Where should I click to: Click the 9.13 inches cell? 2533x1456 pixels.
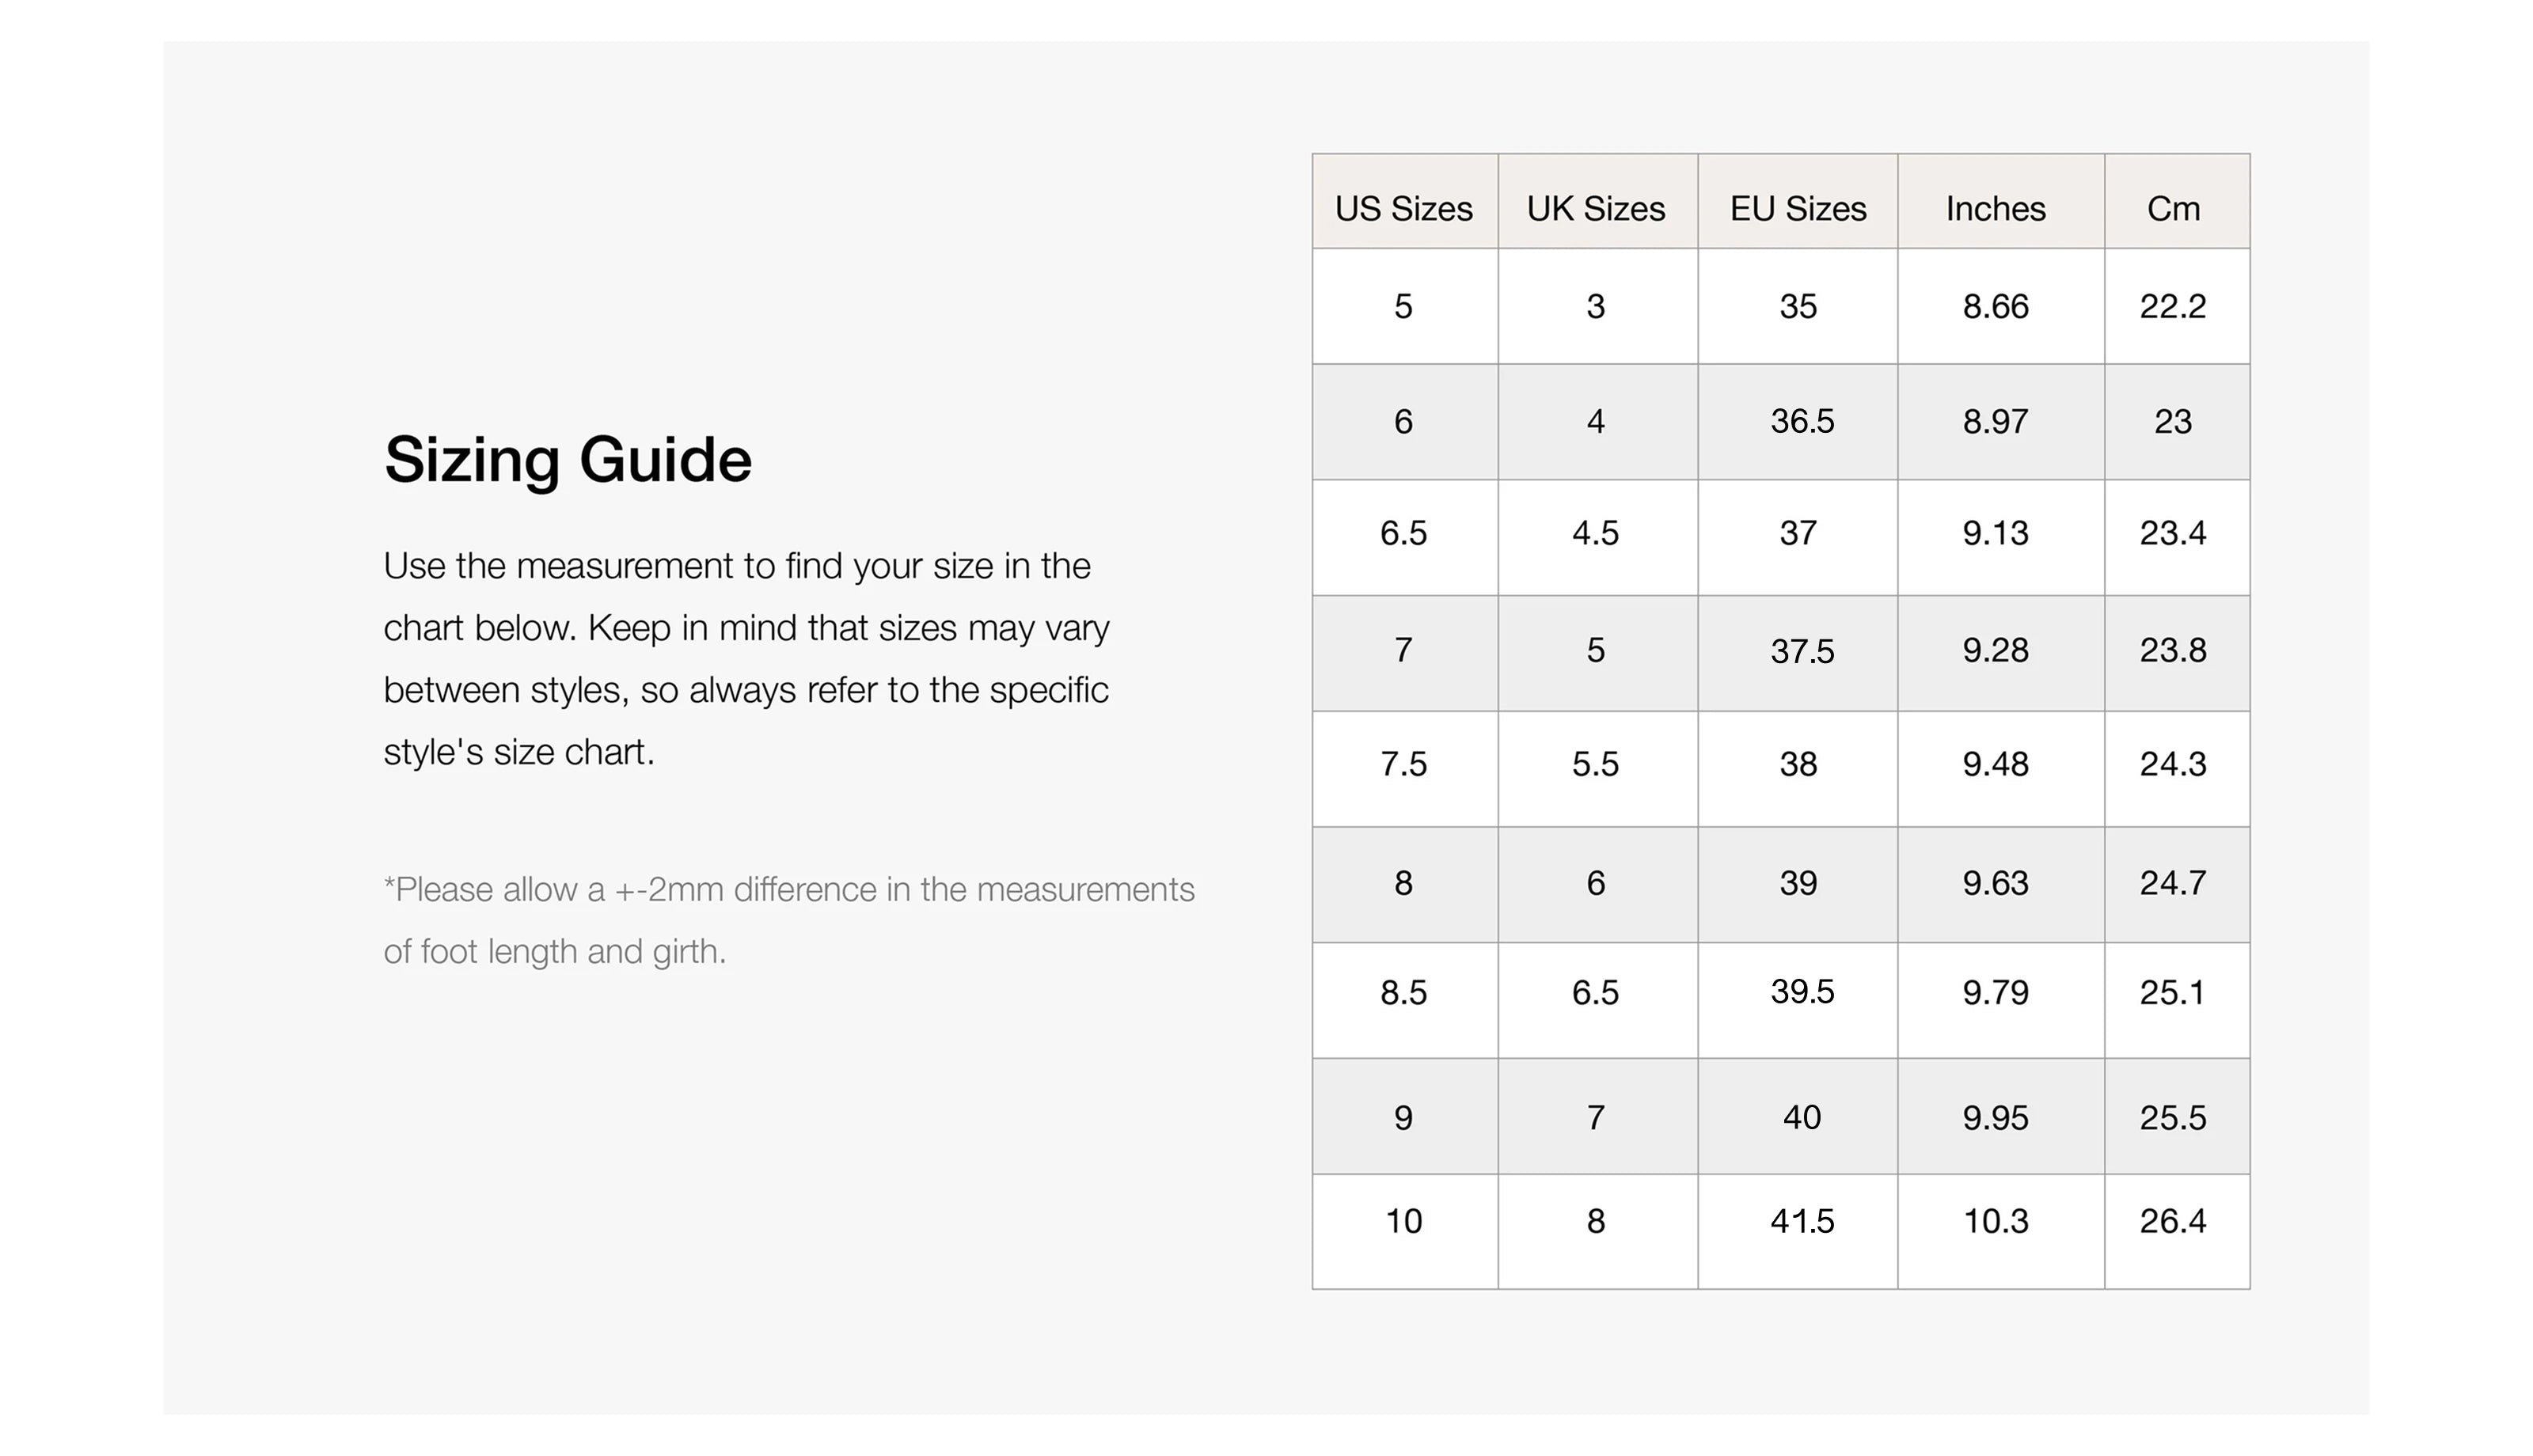pos(1995,533)
